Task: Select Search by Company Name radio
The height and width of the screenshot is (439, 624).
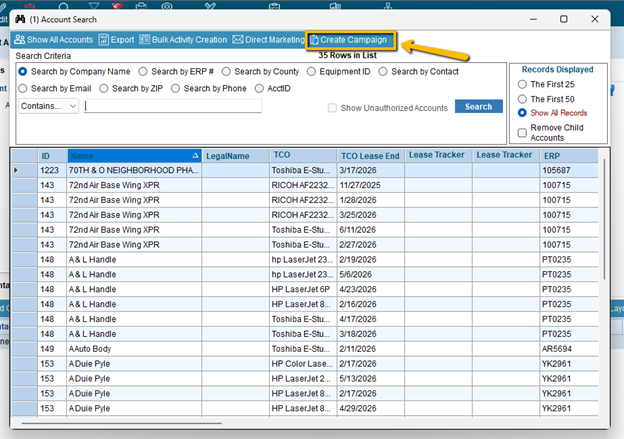Action: [23, 71]
